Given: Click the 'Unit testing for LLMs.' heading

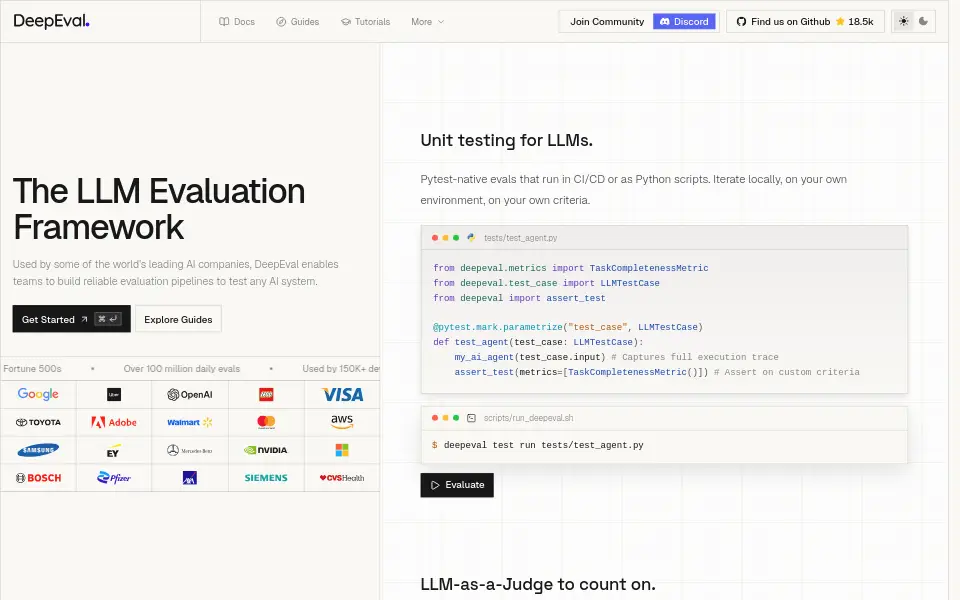Looking at the screenshot, I should click(506, 140).
